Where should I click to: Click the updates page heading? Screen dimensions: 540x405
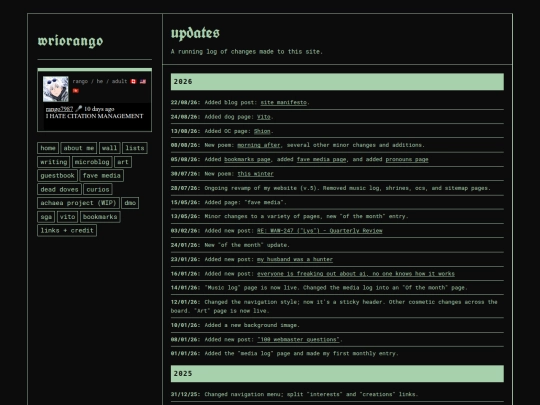tap(195, 33)
